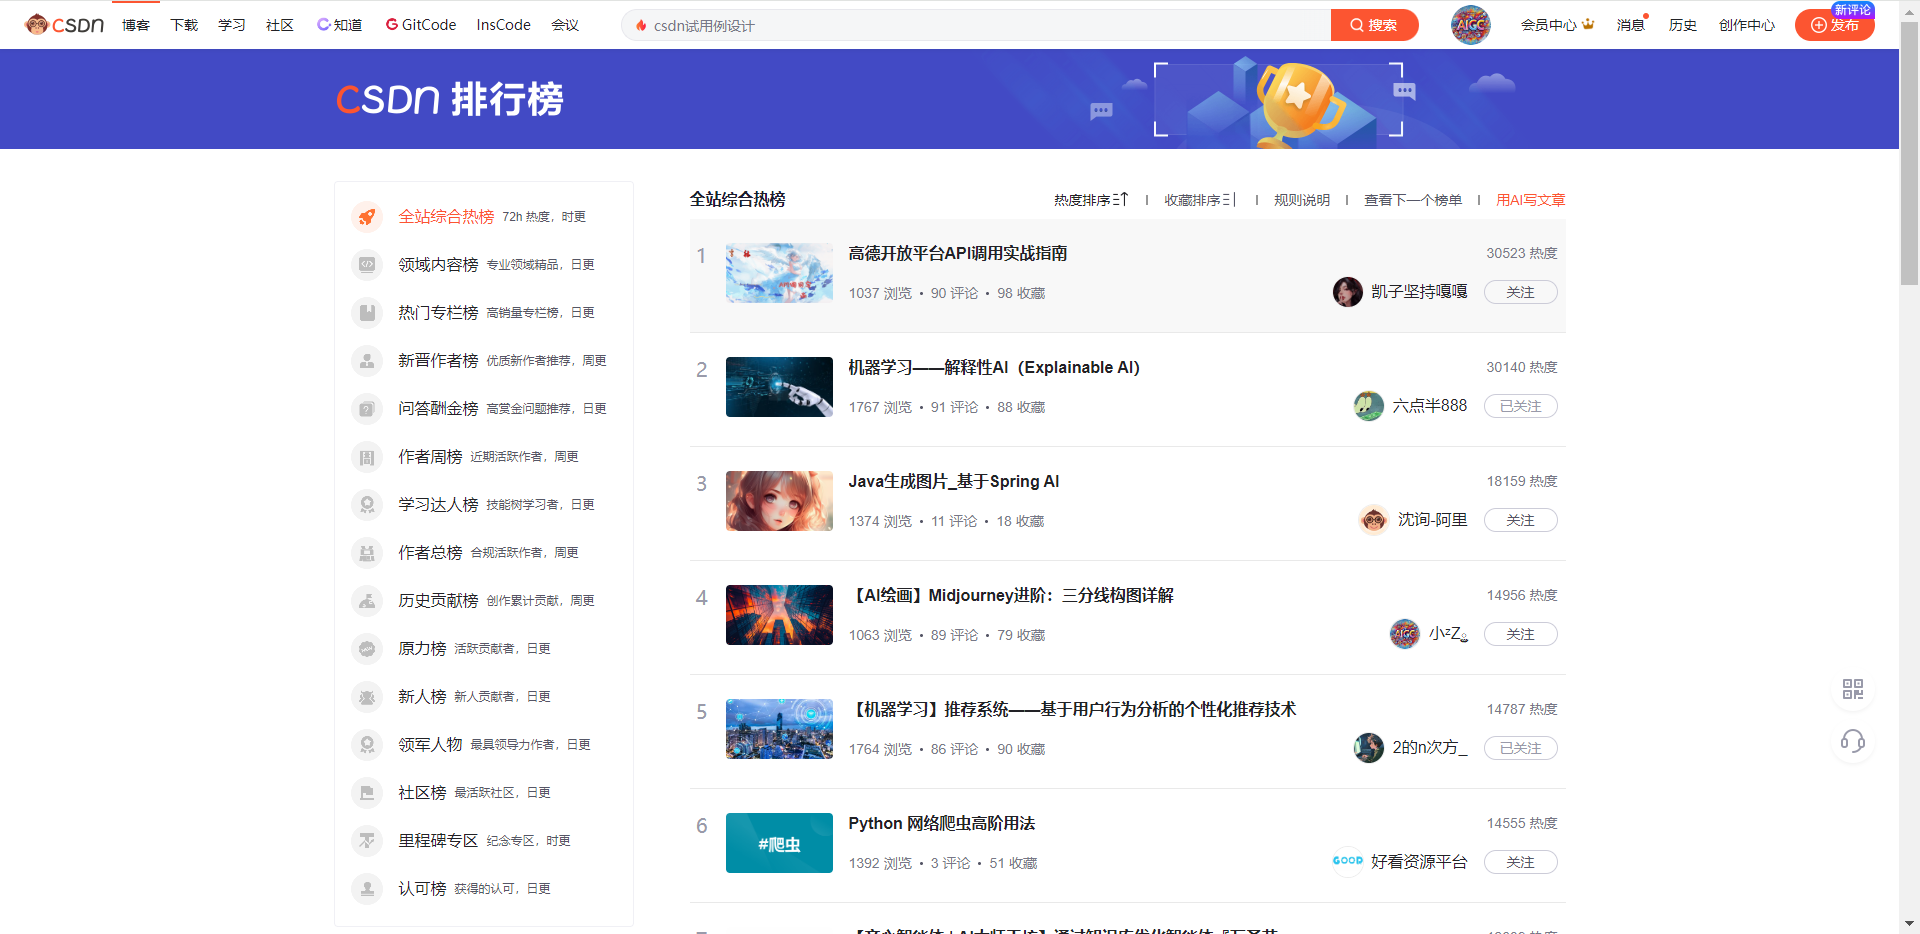The width and height of the screenshot is (1920, 934).
Task: Click the icon beside 学习达人榜
Action: (x=367, y=505)
